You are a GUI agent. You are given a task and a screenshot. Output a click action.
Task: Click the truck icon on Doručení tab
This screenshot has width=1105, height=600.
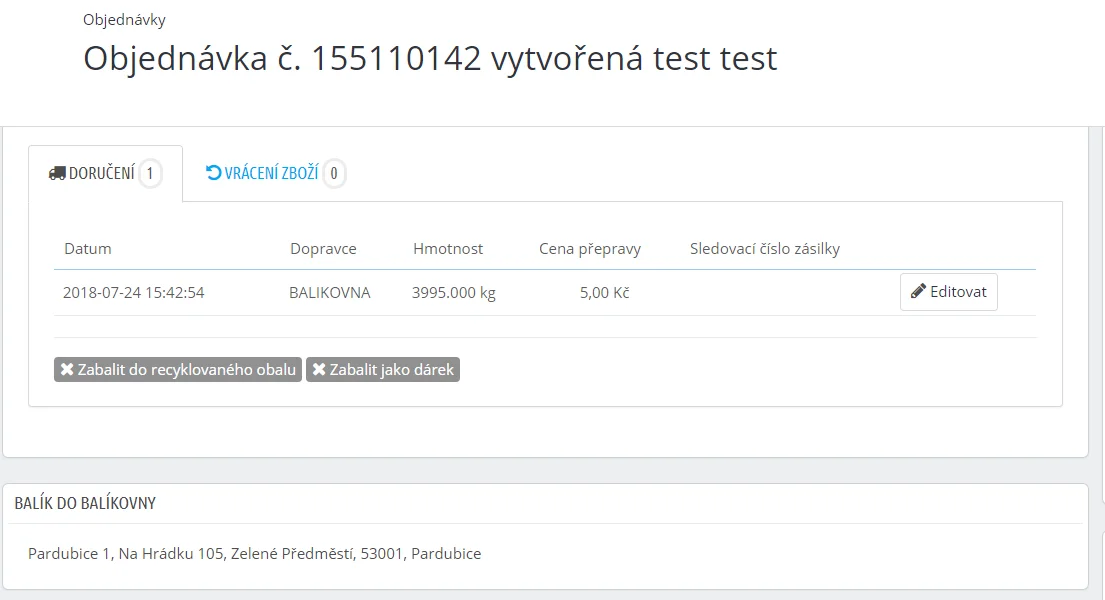57,174
